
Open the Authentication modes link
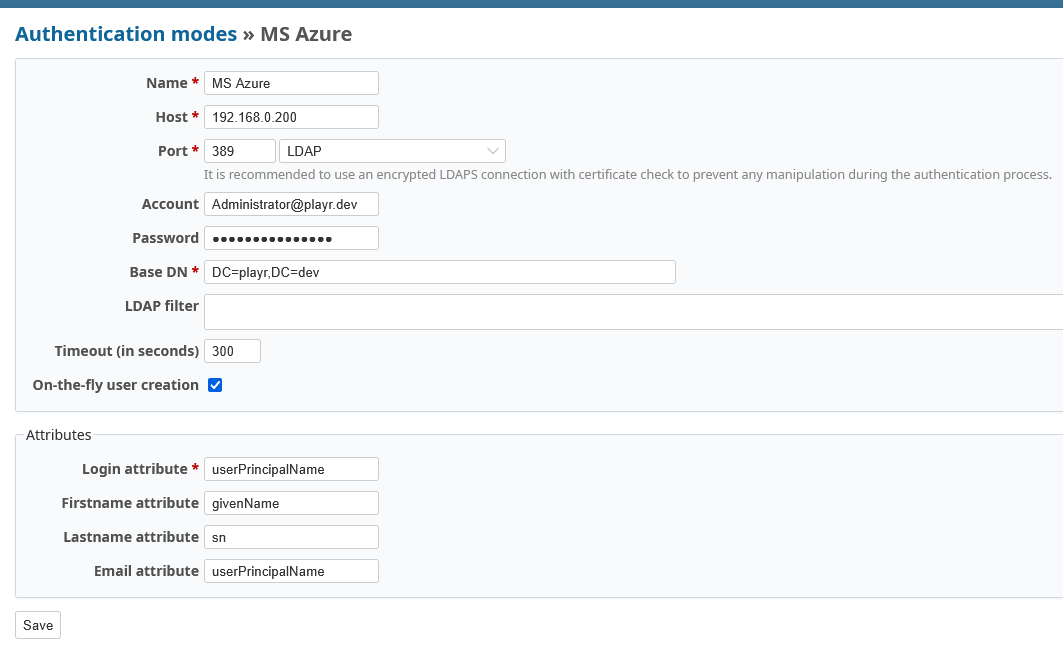coord(126,33)
